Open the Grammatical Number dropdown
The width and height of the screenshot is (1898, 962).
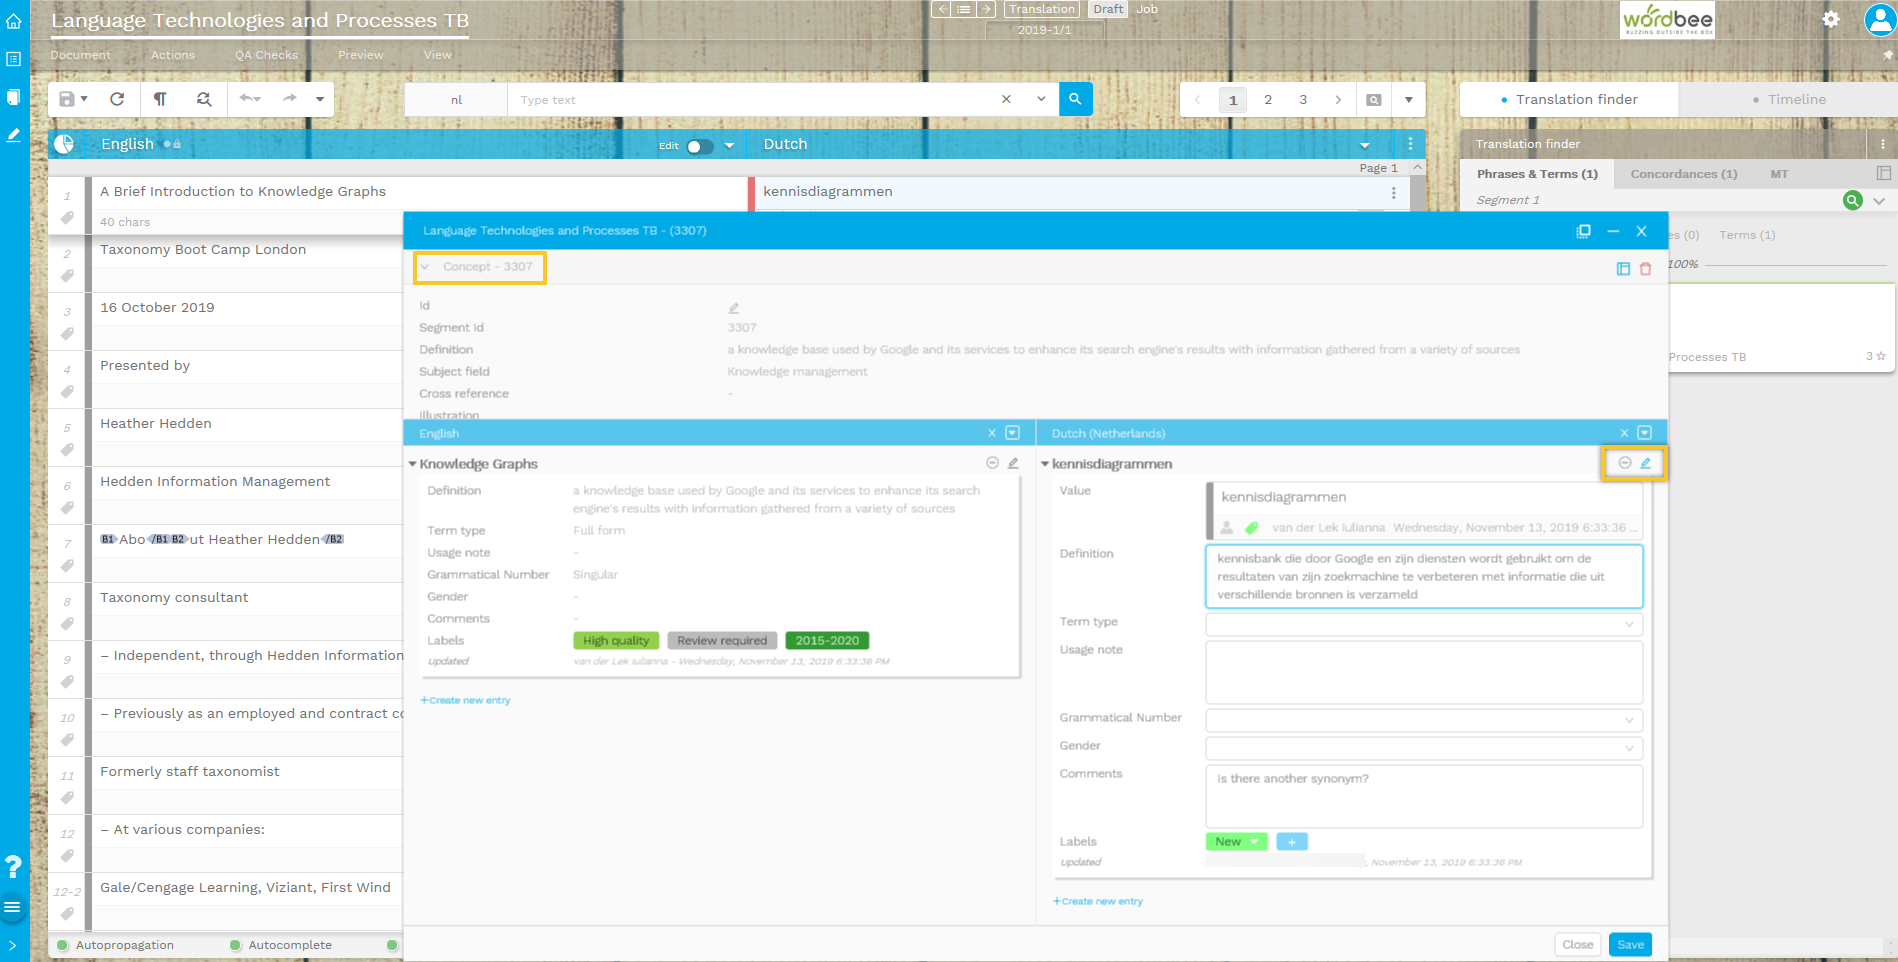click(x=1424, y=720)
